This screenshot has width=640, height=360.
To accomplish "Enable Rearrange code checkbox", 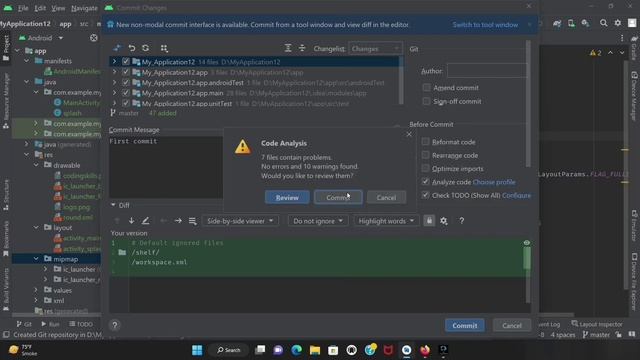I will pos(425,155).
